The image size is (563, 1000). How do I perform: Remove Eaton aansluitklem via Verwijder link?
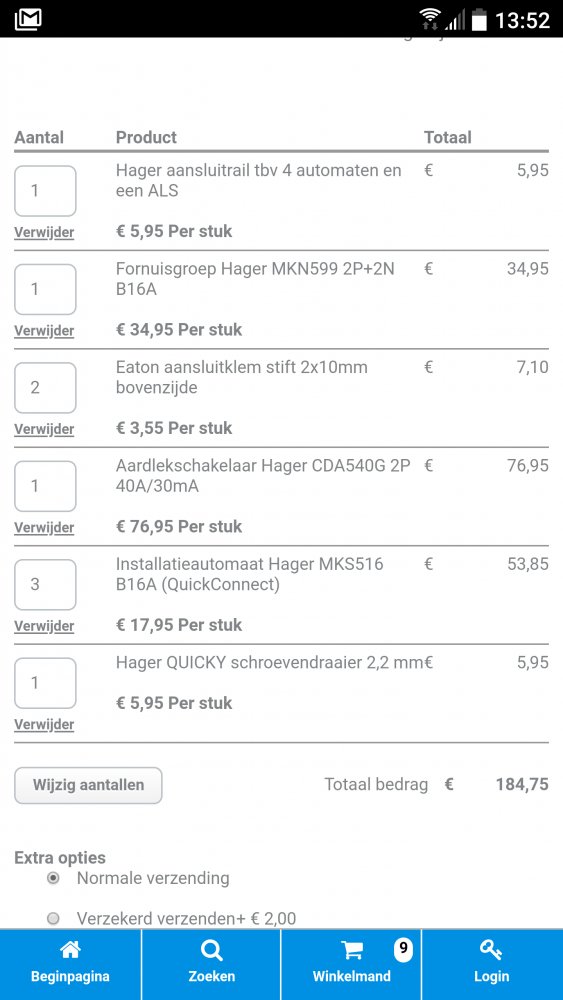44,429
